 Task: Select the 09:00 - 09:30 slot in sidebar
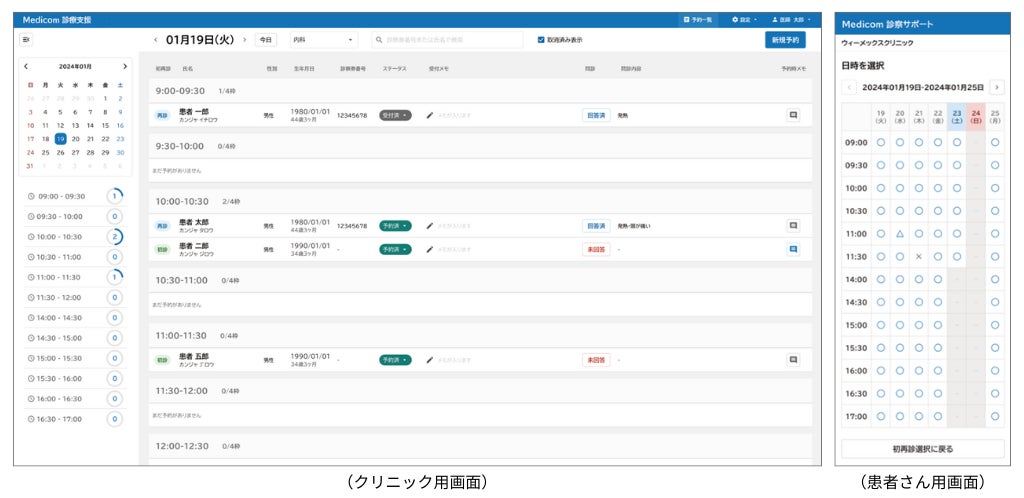coord(75,196)
